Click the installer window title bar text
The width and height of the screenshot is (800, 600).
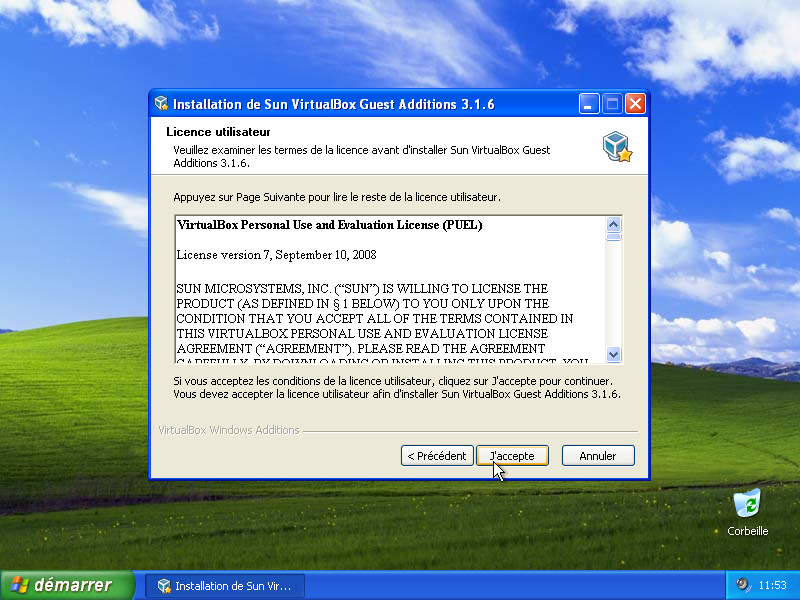click(x=333, y=104)
